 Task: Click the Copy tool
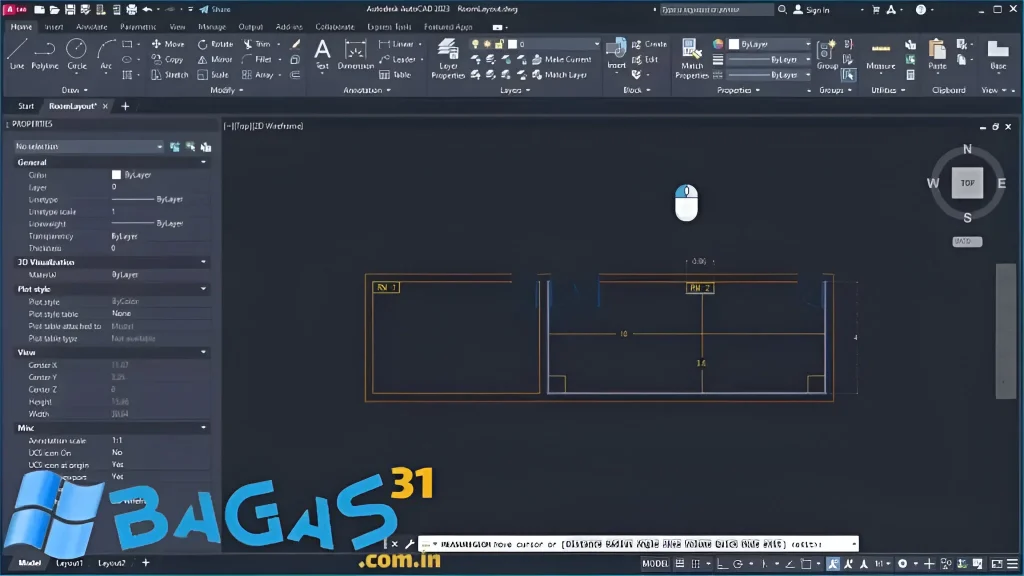coord(167,59)
